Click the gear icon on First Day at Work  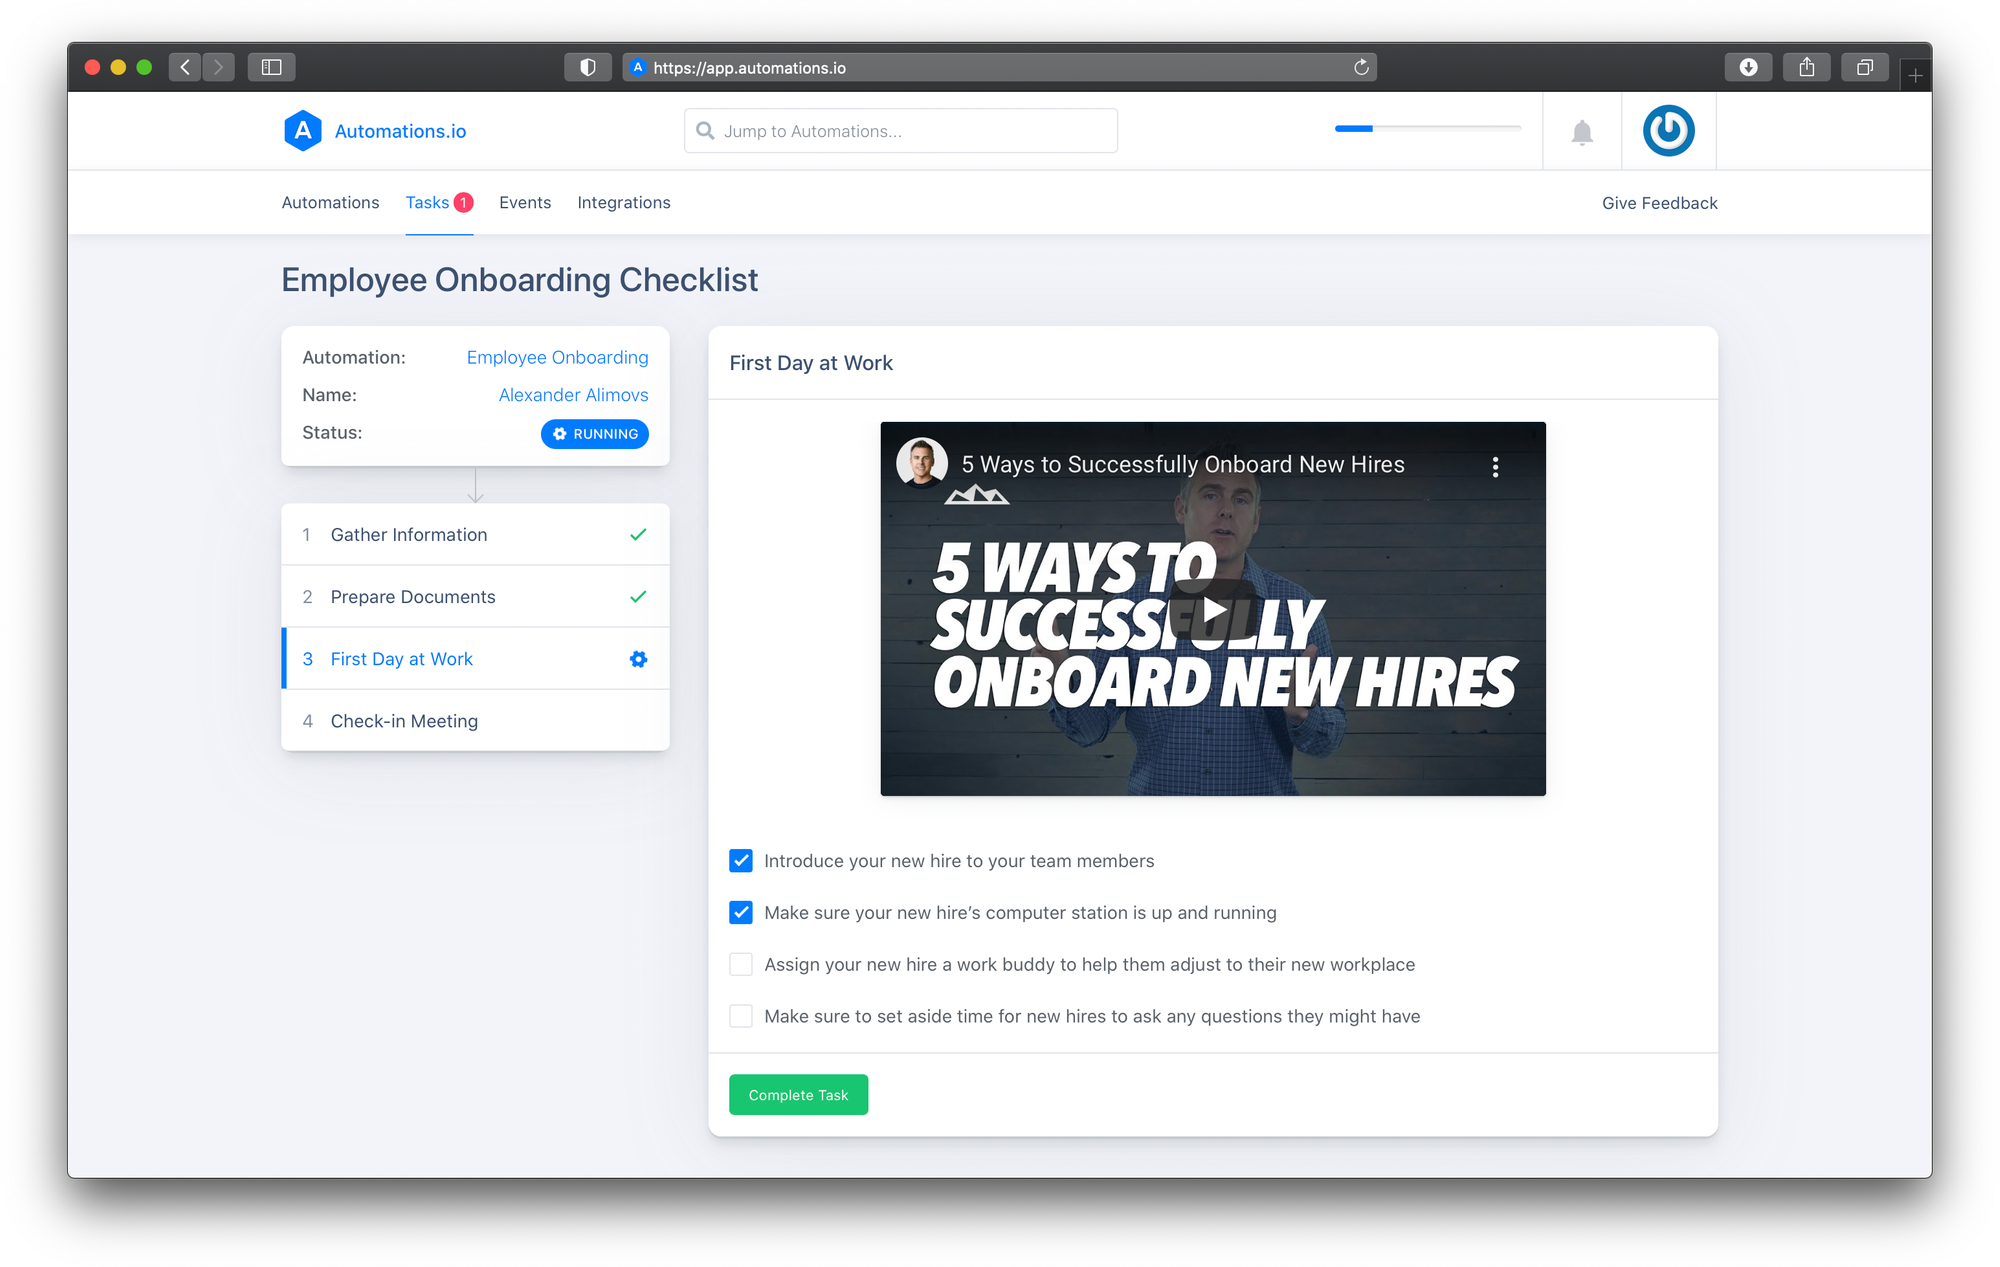(638, 659)
